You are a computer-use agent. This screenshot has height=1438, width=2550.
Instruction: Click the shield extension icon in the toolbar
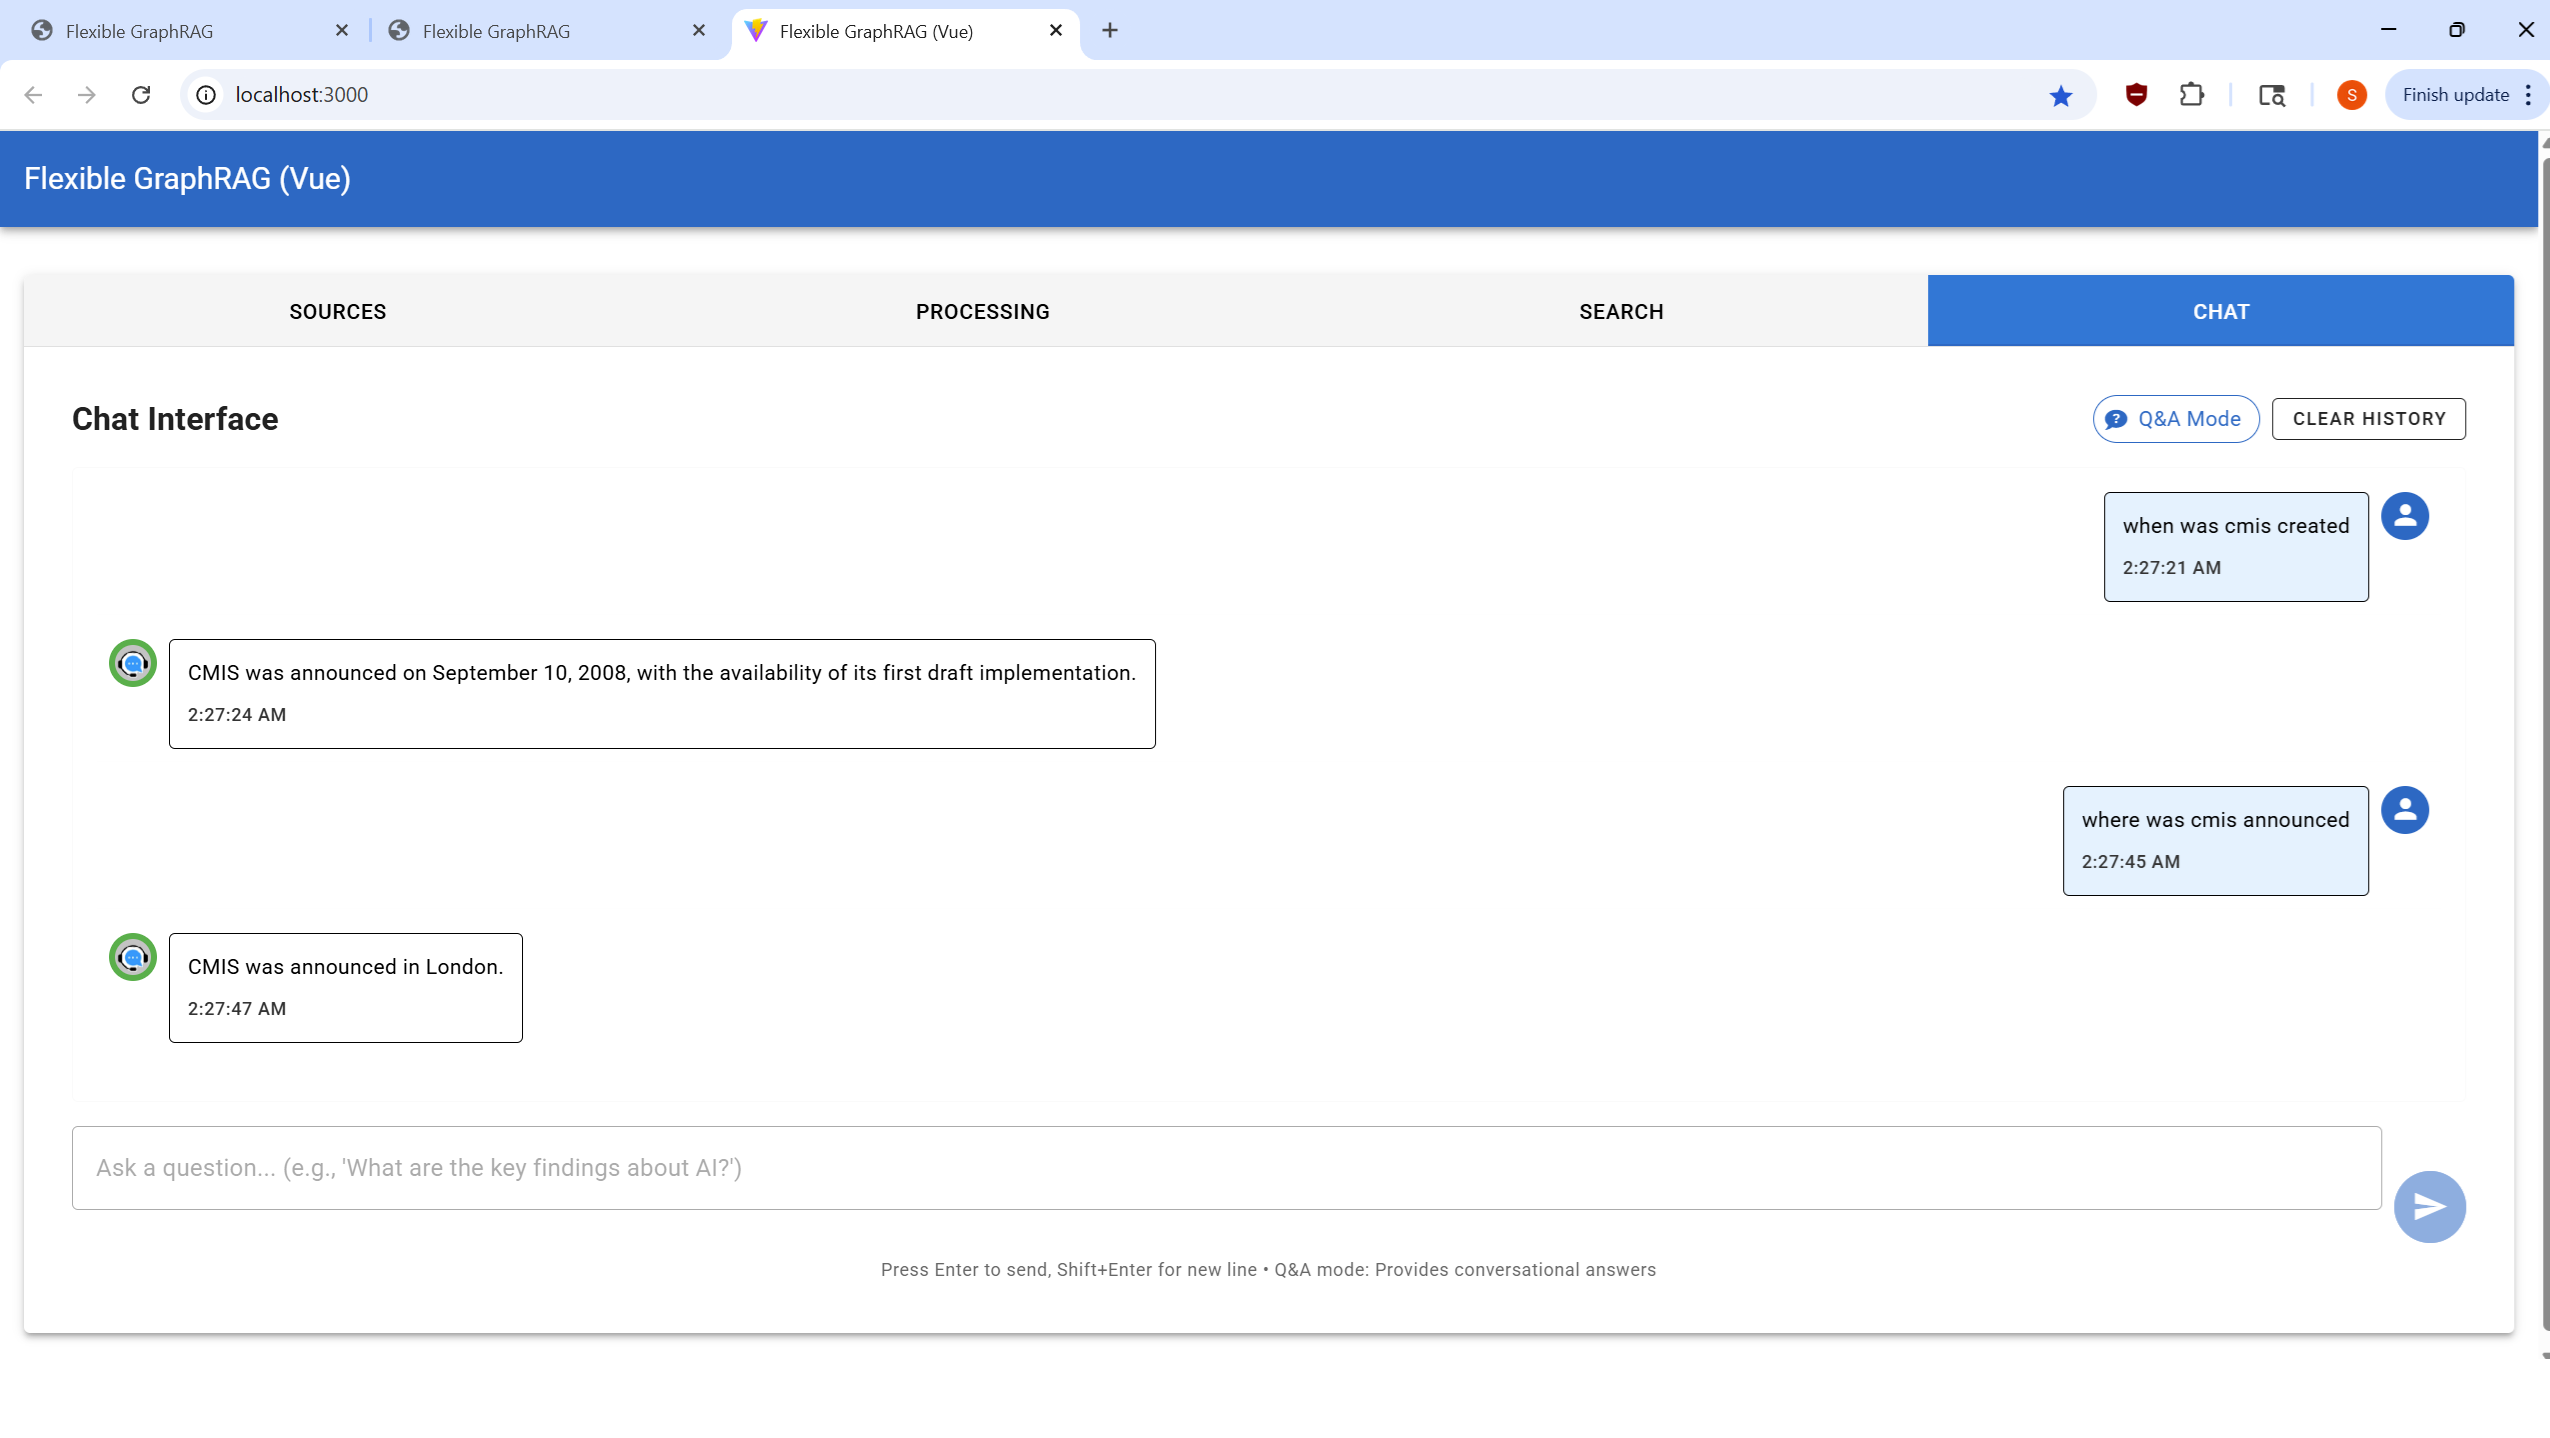click(x=2135, y=94)
